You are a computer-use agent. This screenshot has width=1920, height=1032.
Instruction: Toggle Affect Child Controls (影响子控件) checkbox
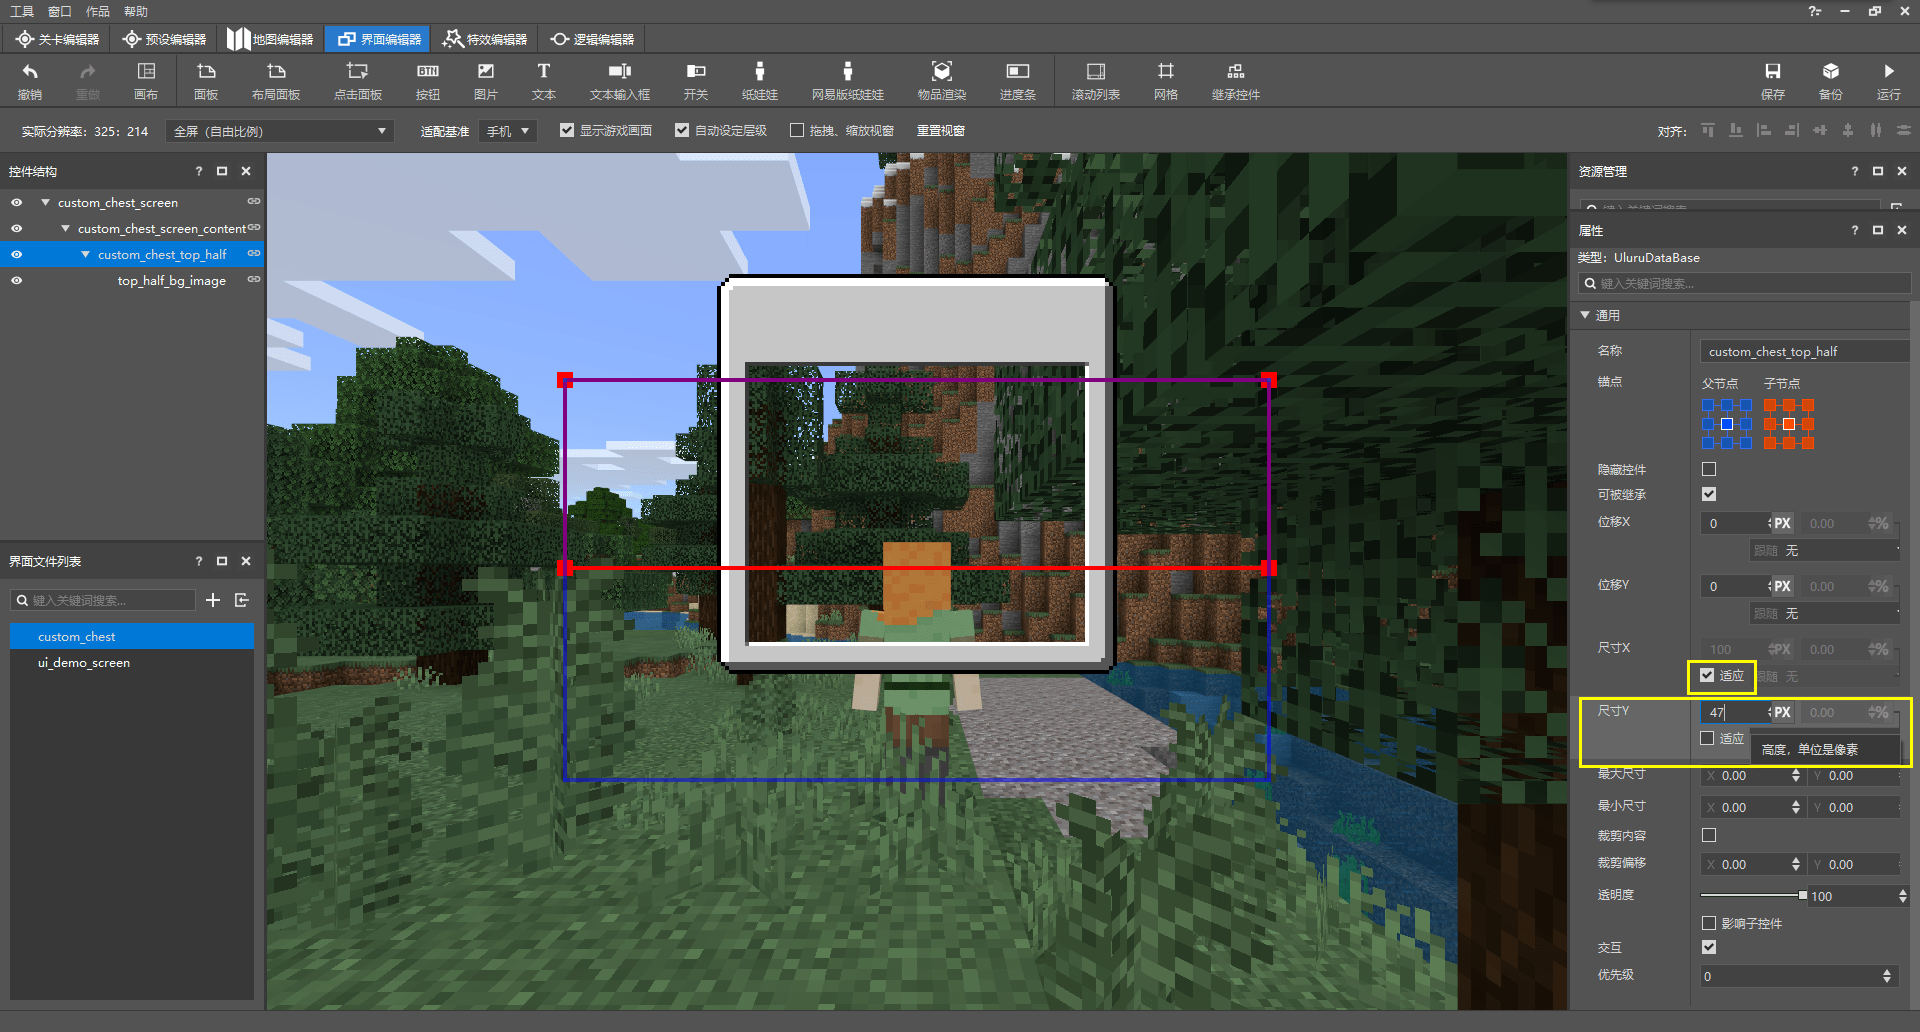[x=1709, y=923]
